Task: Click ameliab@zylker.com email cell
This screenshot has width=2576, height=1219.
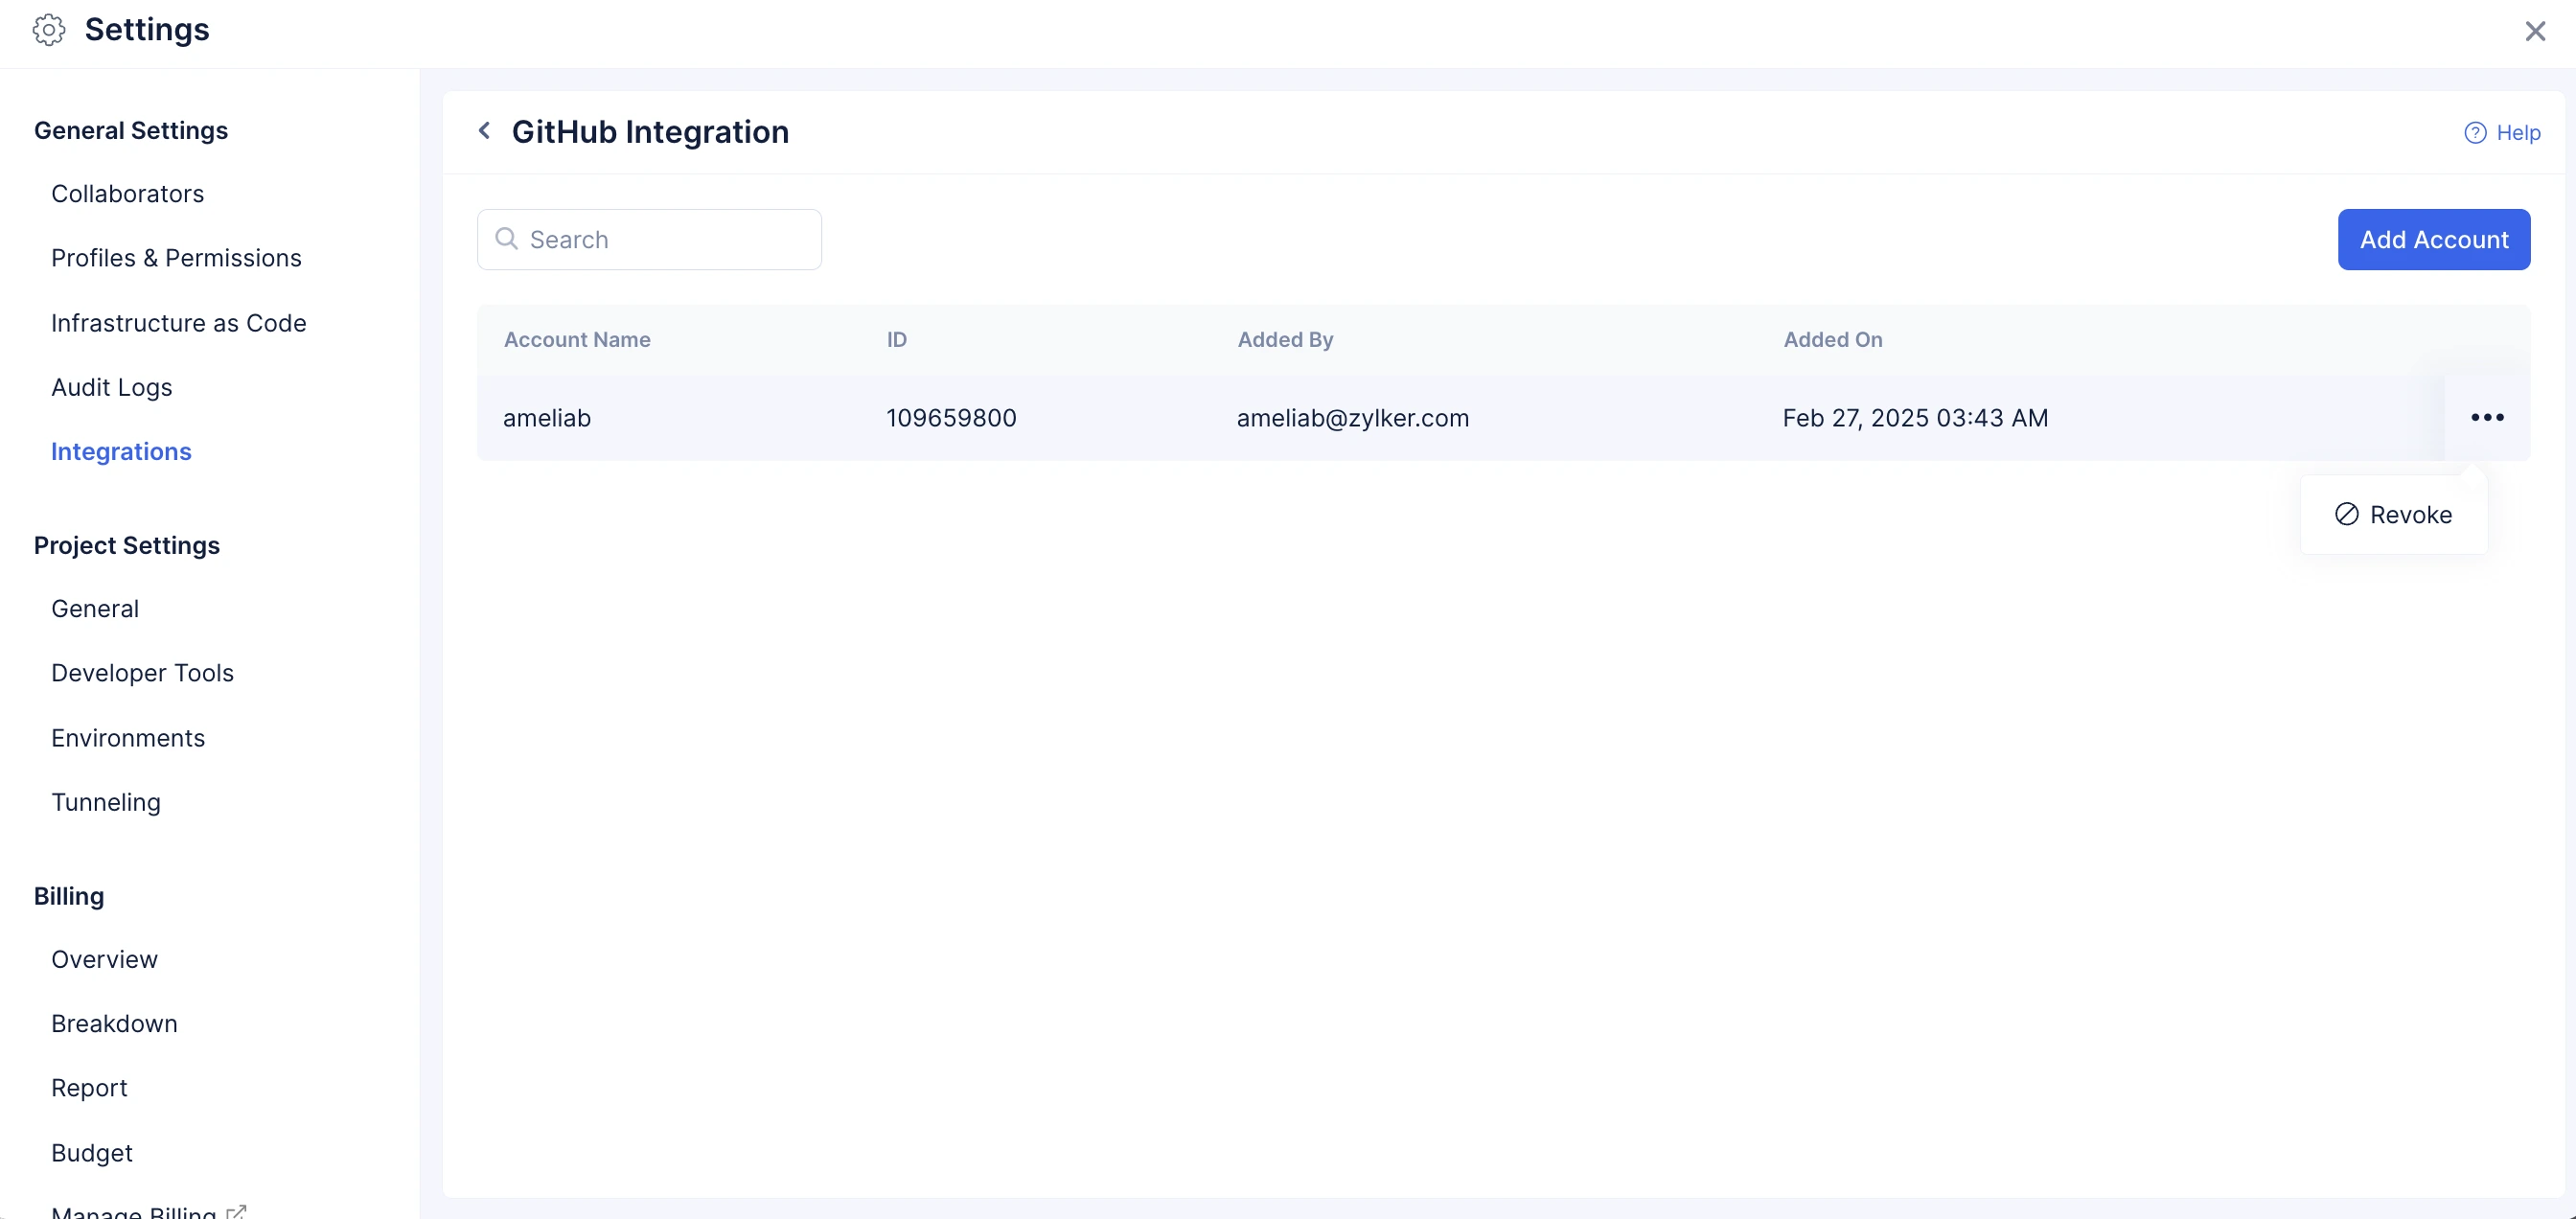Action: tap(1353, 418)
